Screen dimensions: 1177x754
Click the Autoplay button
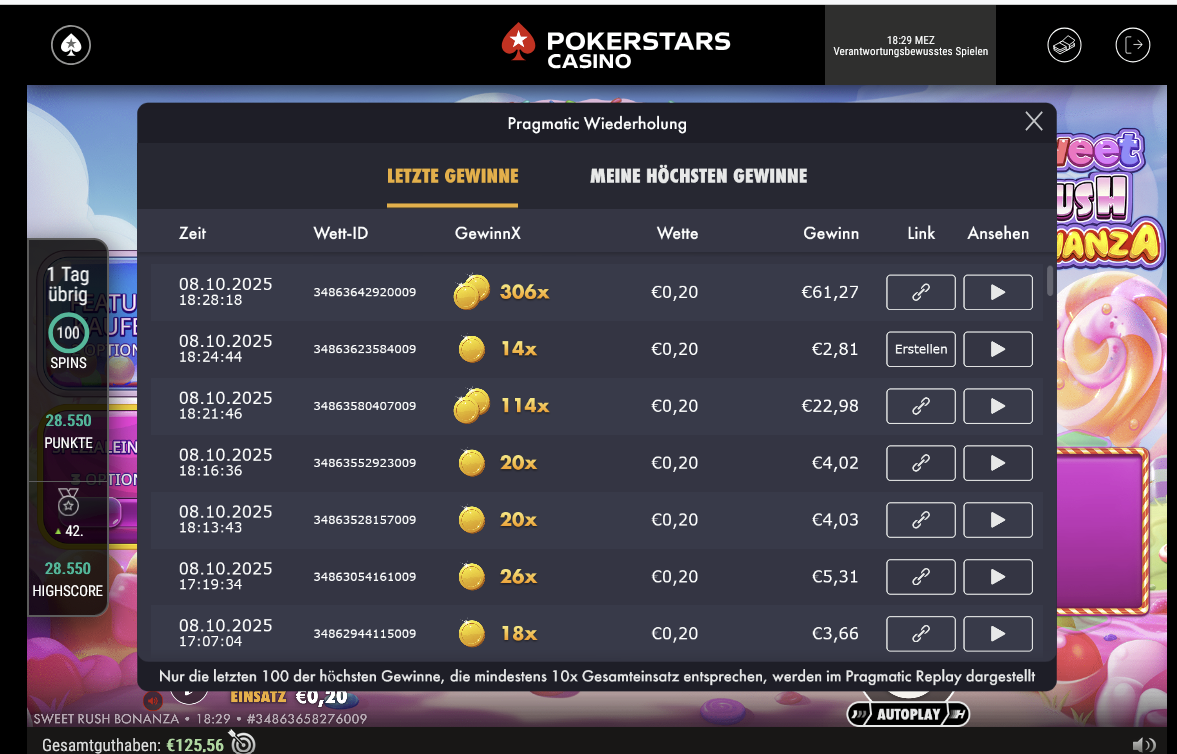click(908, 714)
